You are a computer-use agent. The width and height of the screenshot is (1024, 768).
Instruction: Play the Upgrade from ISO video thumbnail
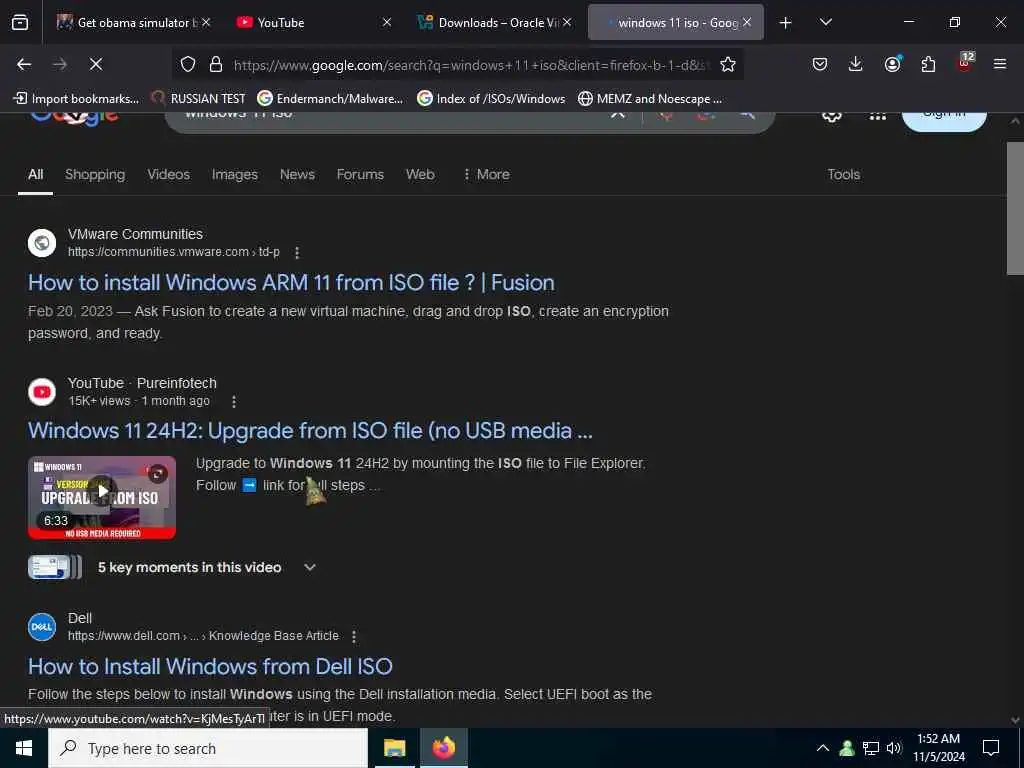coord(102,497)
